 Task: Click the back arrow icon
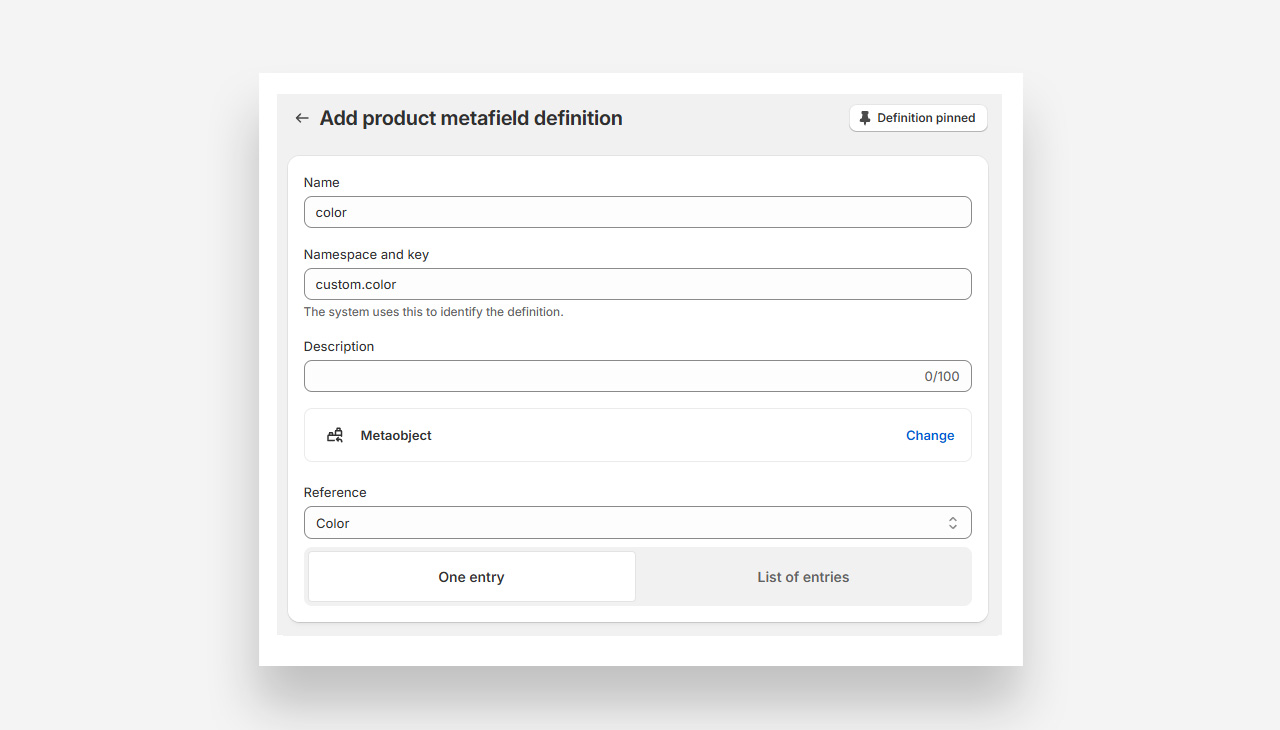(302, 118)
